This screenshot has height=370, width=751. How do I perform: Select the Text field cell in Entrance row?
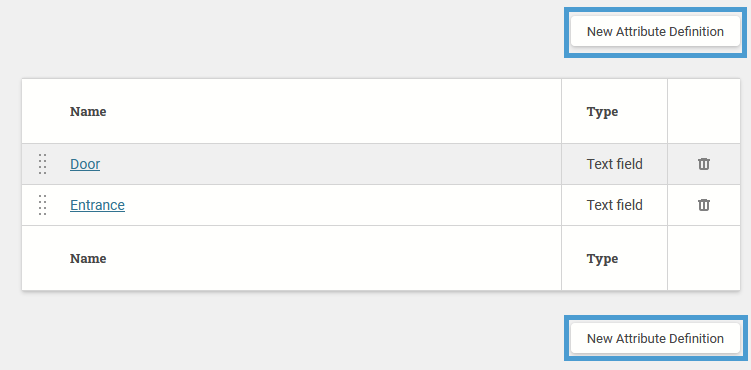(x=614, y=205)
